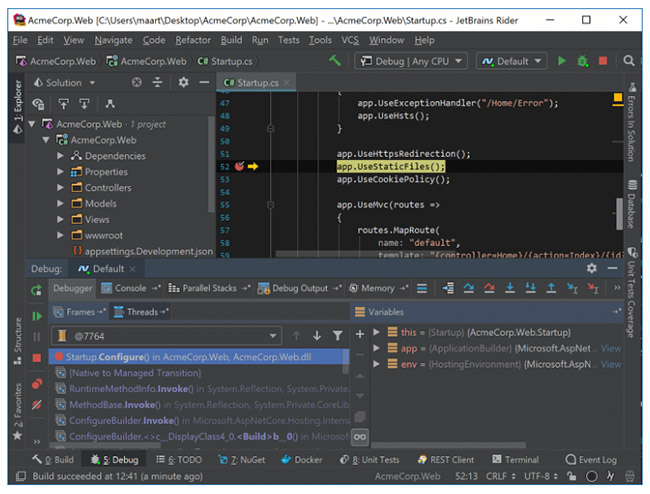Click the editor vertical scrollbar thumb
This screenshot has width=650, height=494.
click(619, 213)
